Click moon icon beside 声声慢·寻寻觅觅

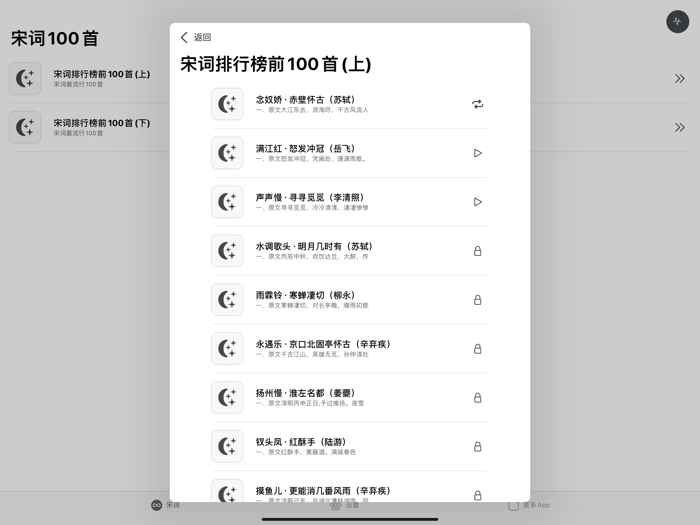click(x=227, y=202)
